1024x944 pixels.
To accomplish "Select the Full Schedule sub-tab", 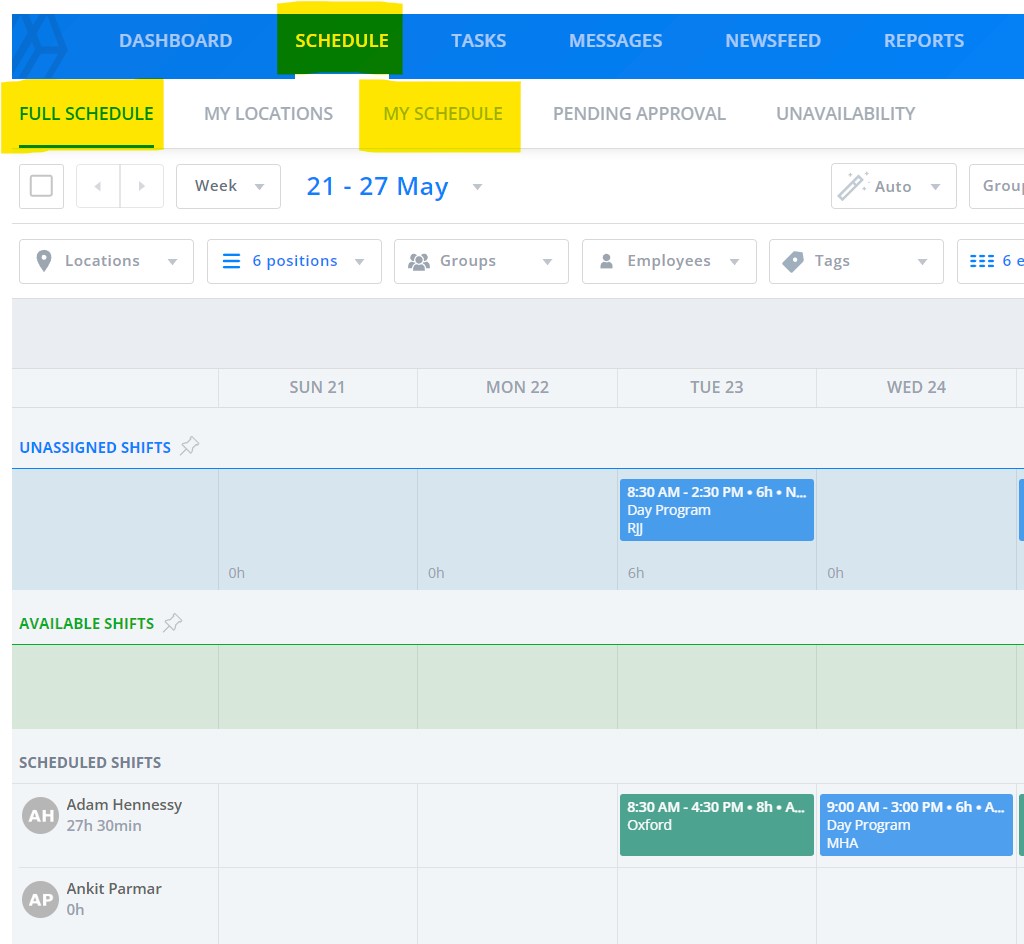I will coord(86,114).
